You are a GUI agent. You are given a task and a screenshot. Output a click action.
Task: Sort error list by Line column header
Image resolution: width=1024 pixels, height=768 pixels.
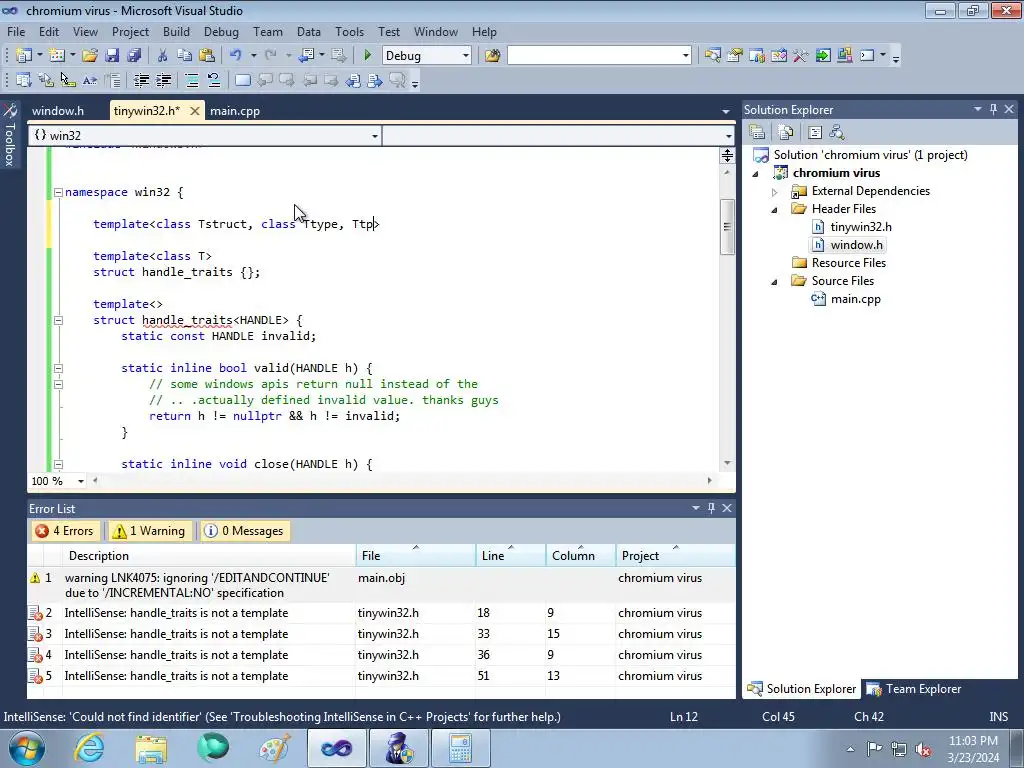point(511,556)
